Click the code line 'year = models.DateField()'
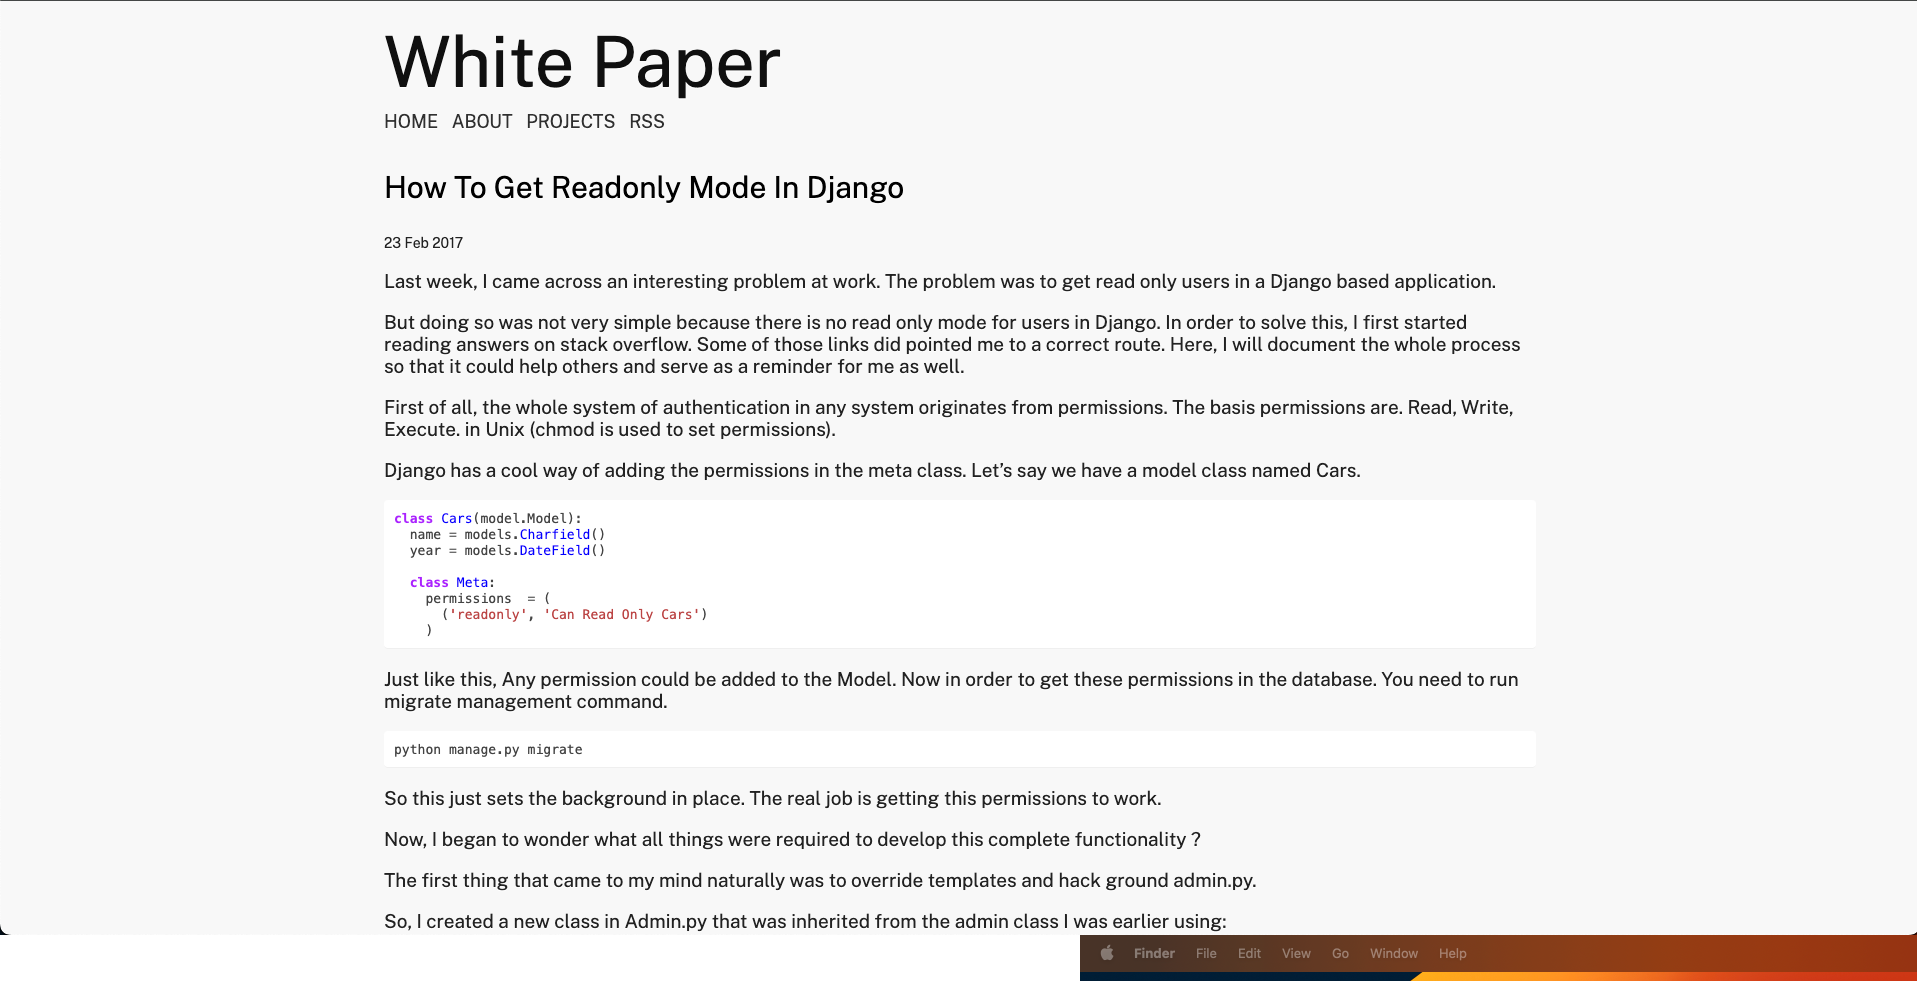The height and width of the screenshot is (981, 1917). click(507, 551)
